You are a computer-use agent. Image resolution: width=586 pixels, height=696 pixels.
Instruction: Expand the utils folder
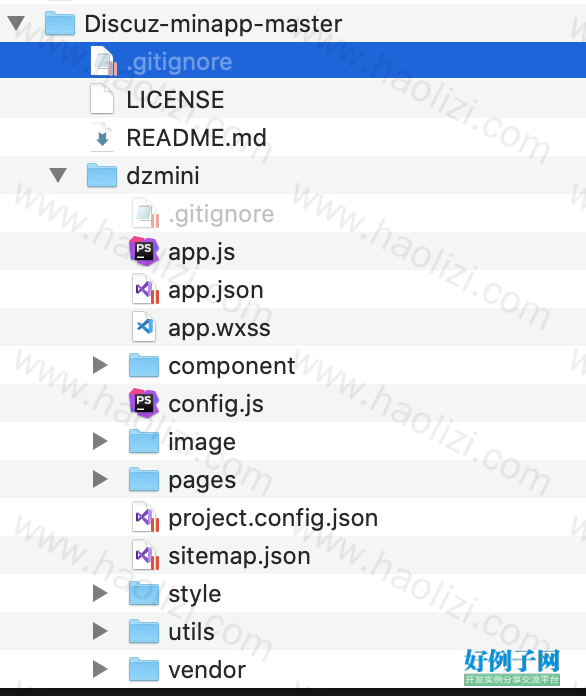click(x=100, y=631)
